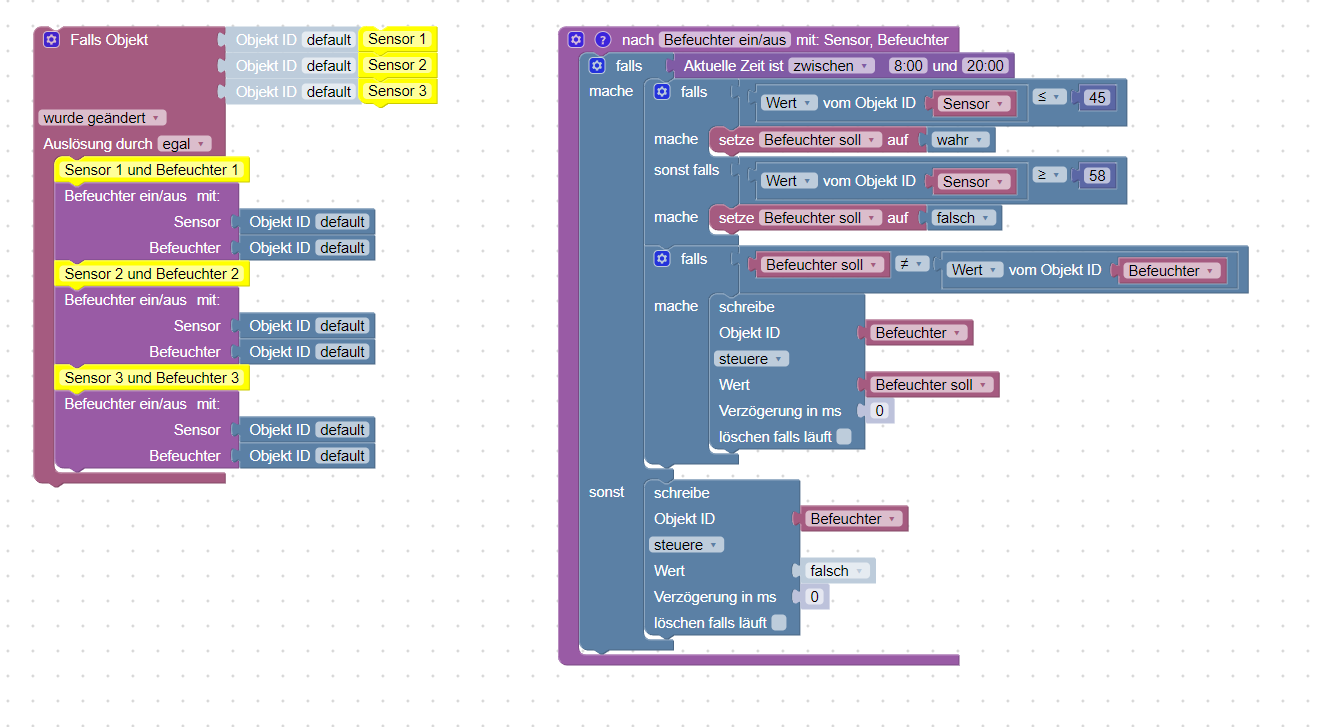Screen dimensions: 1322x727
Task: Edit Befeuchter 'default' ID under 'Sensor 3 und Befeuchter 3'
Action: click(x=342, y=456)
